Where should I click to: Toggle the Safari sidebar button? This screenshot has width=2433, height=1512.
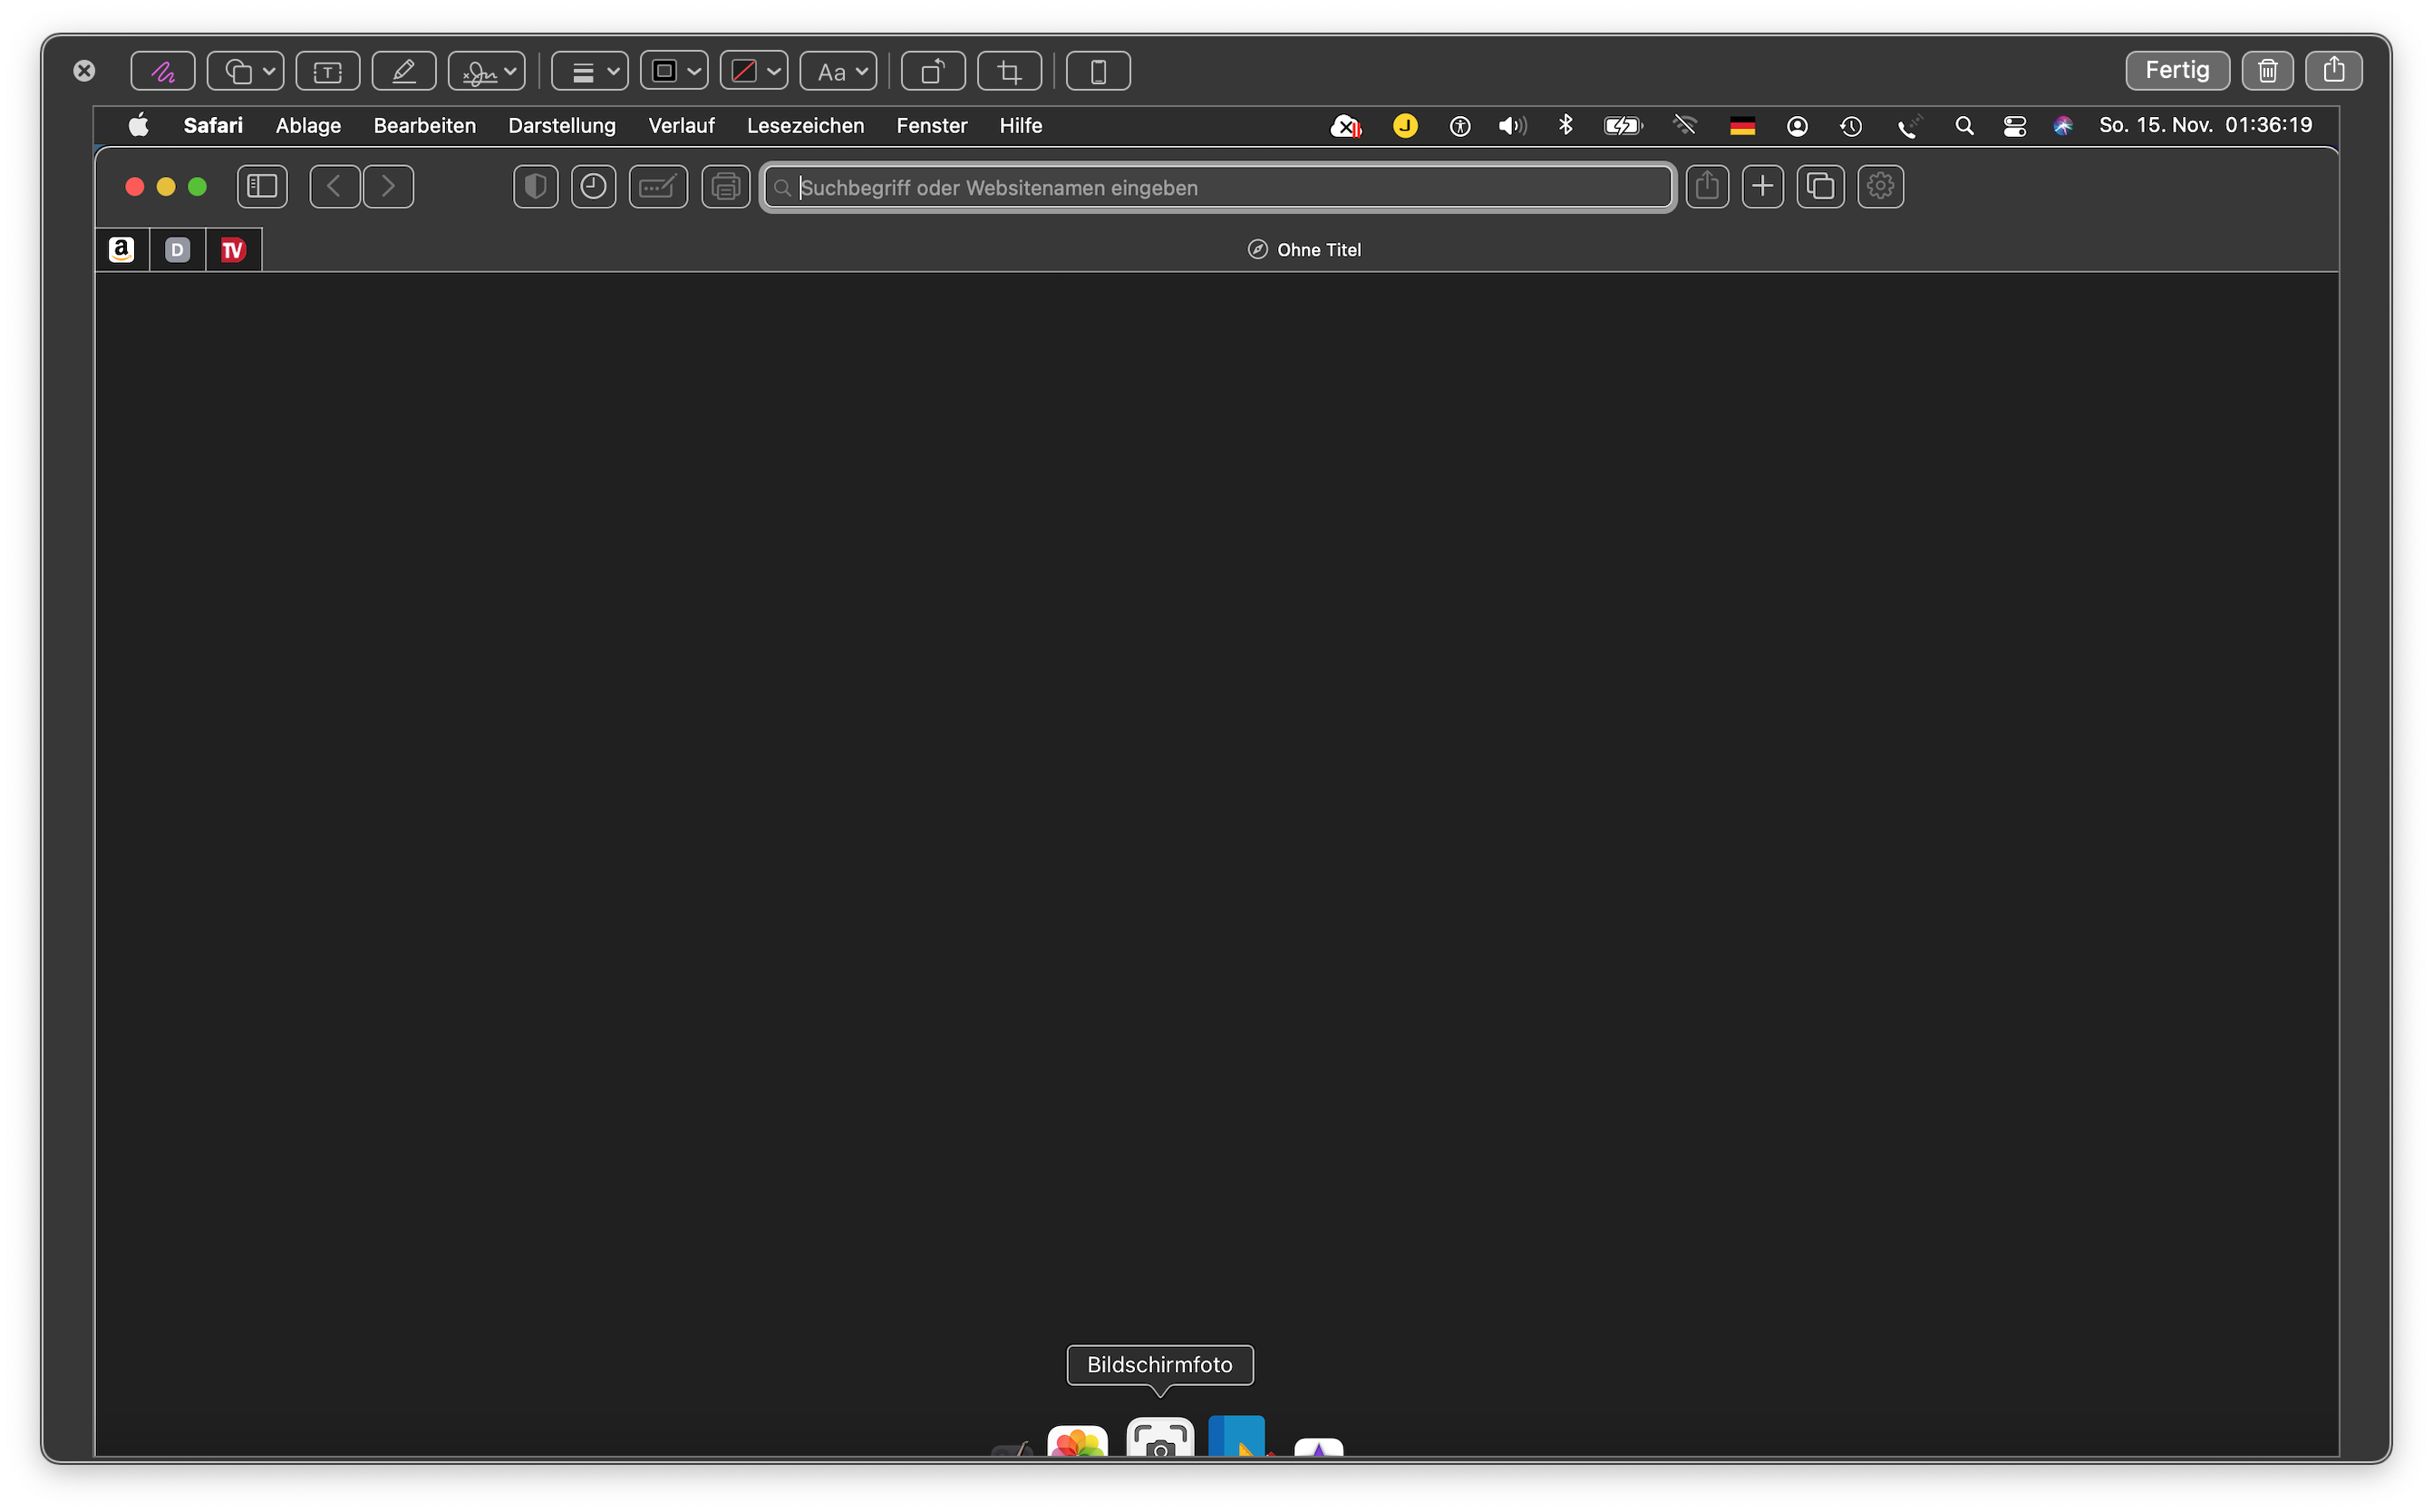pyautogui.click(x=262, y=186)
